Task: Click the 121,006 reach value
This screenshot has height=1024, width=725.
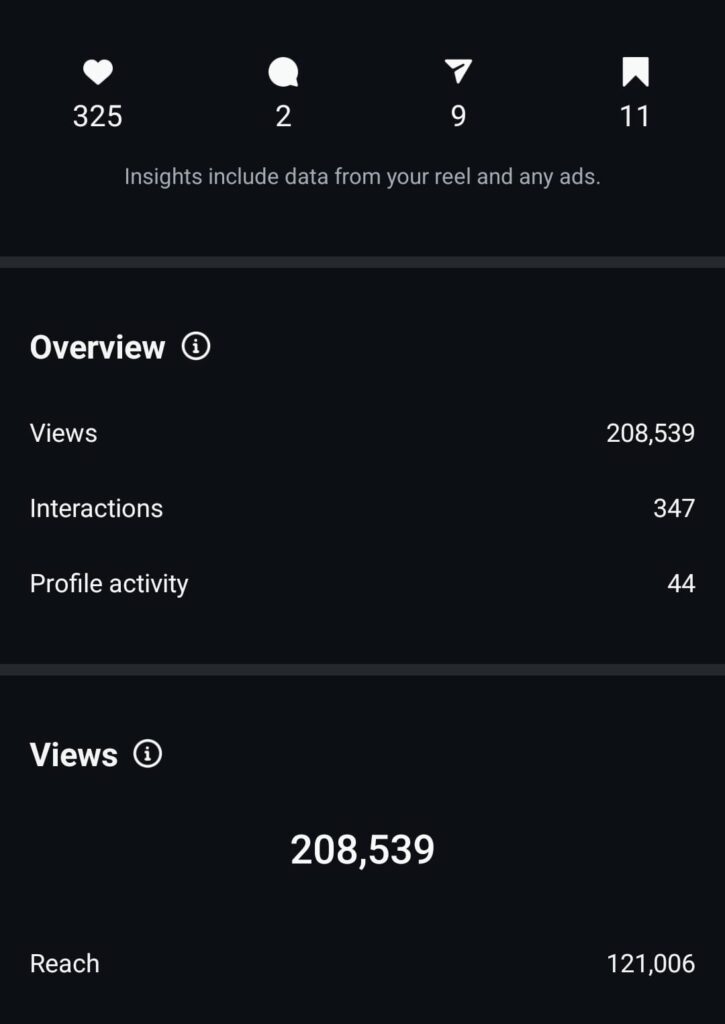Action: point(650,964)
